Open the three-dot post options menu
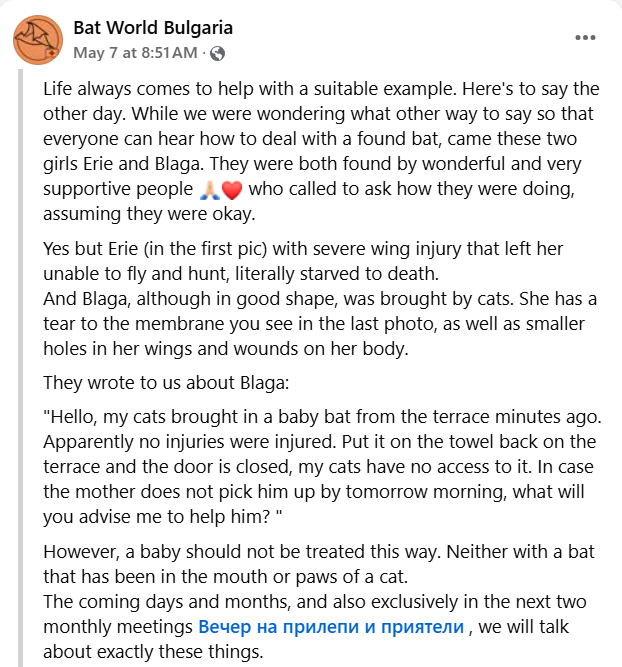This screenshot has height=667, width=622. pyautogui.click(x=585, y=37)
